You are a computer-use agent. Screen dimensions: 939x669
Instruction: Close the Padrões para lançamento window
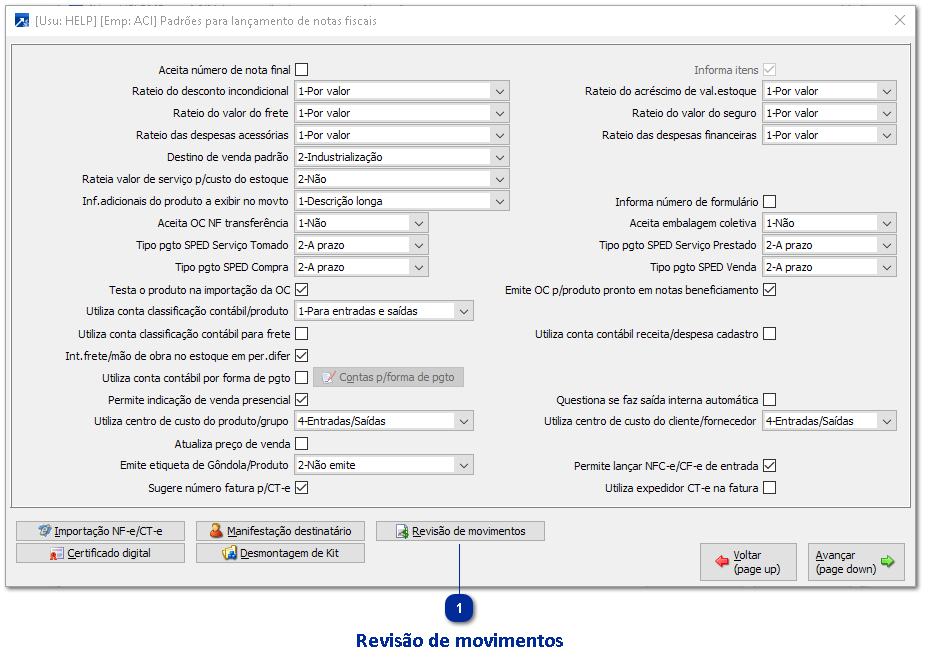pos(899,20)
